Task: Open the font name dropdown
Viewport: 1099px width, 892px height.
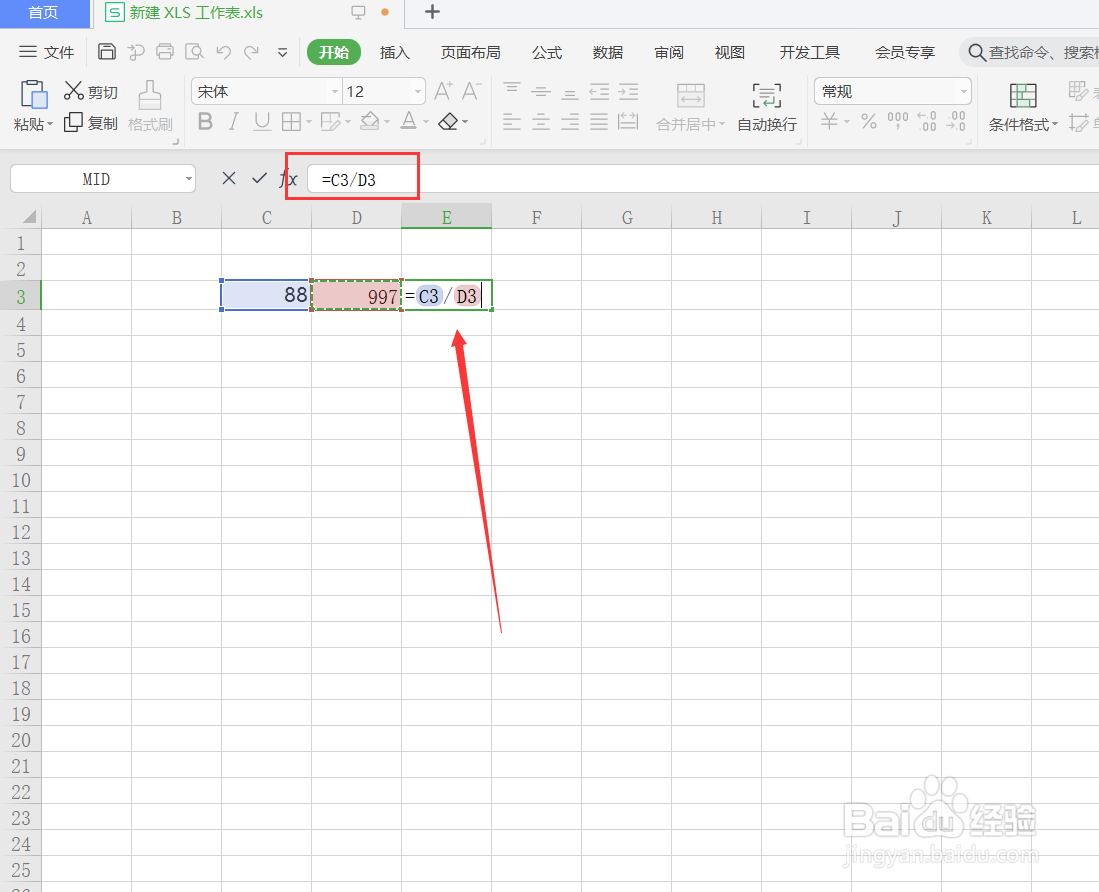Action: tap(336, 91)
